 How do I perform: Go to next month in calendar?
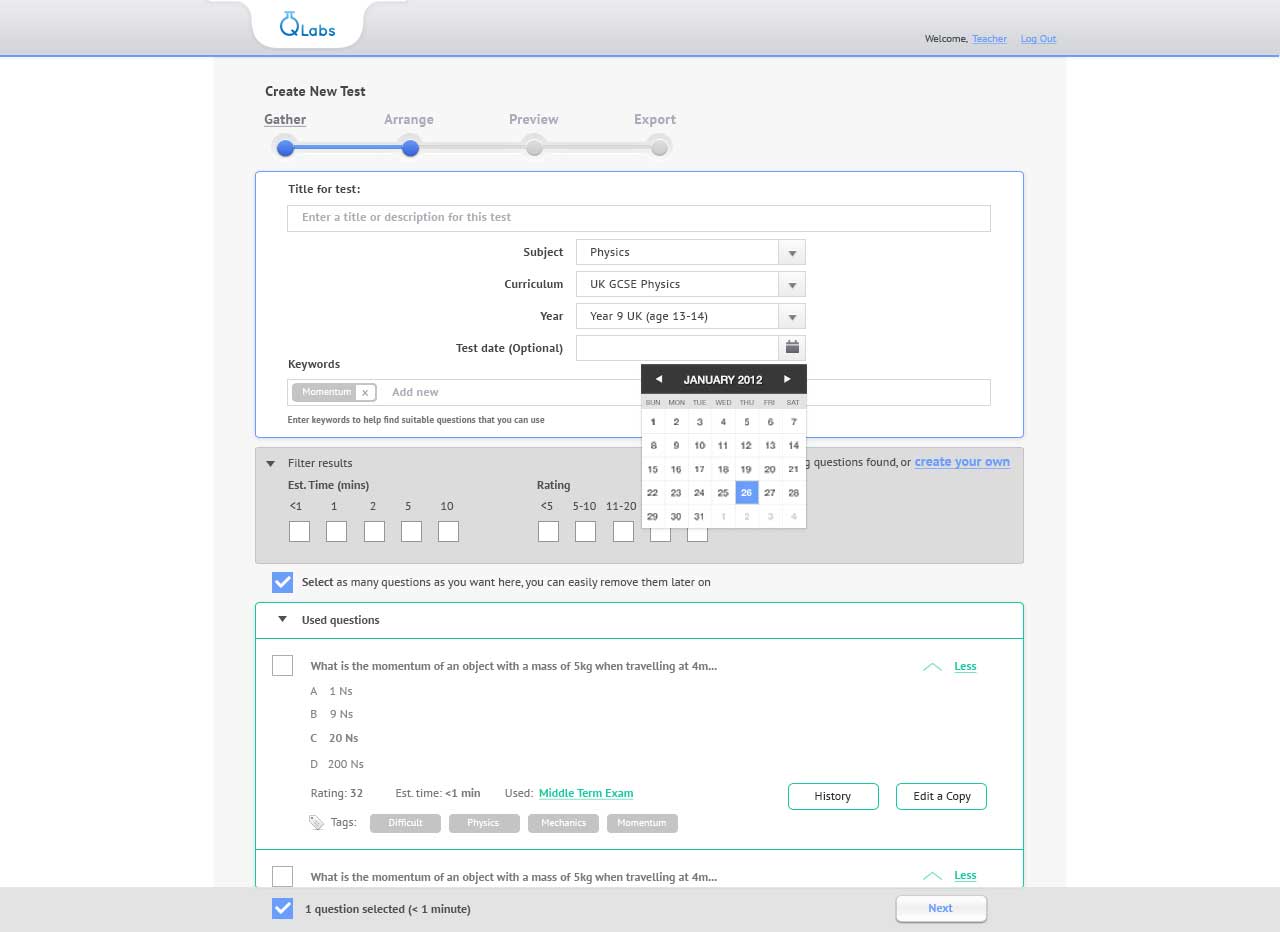(787, 379)
